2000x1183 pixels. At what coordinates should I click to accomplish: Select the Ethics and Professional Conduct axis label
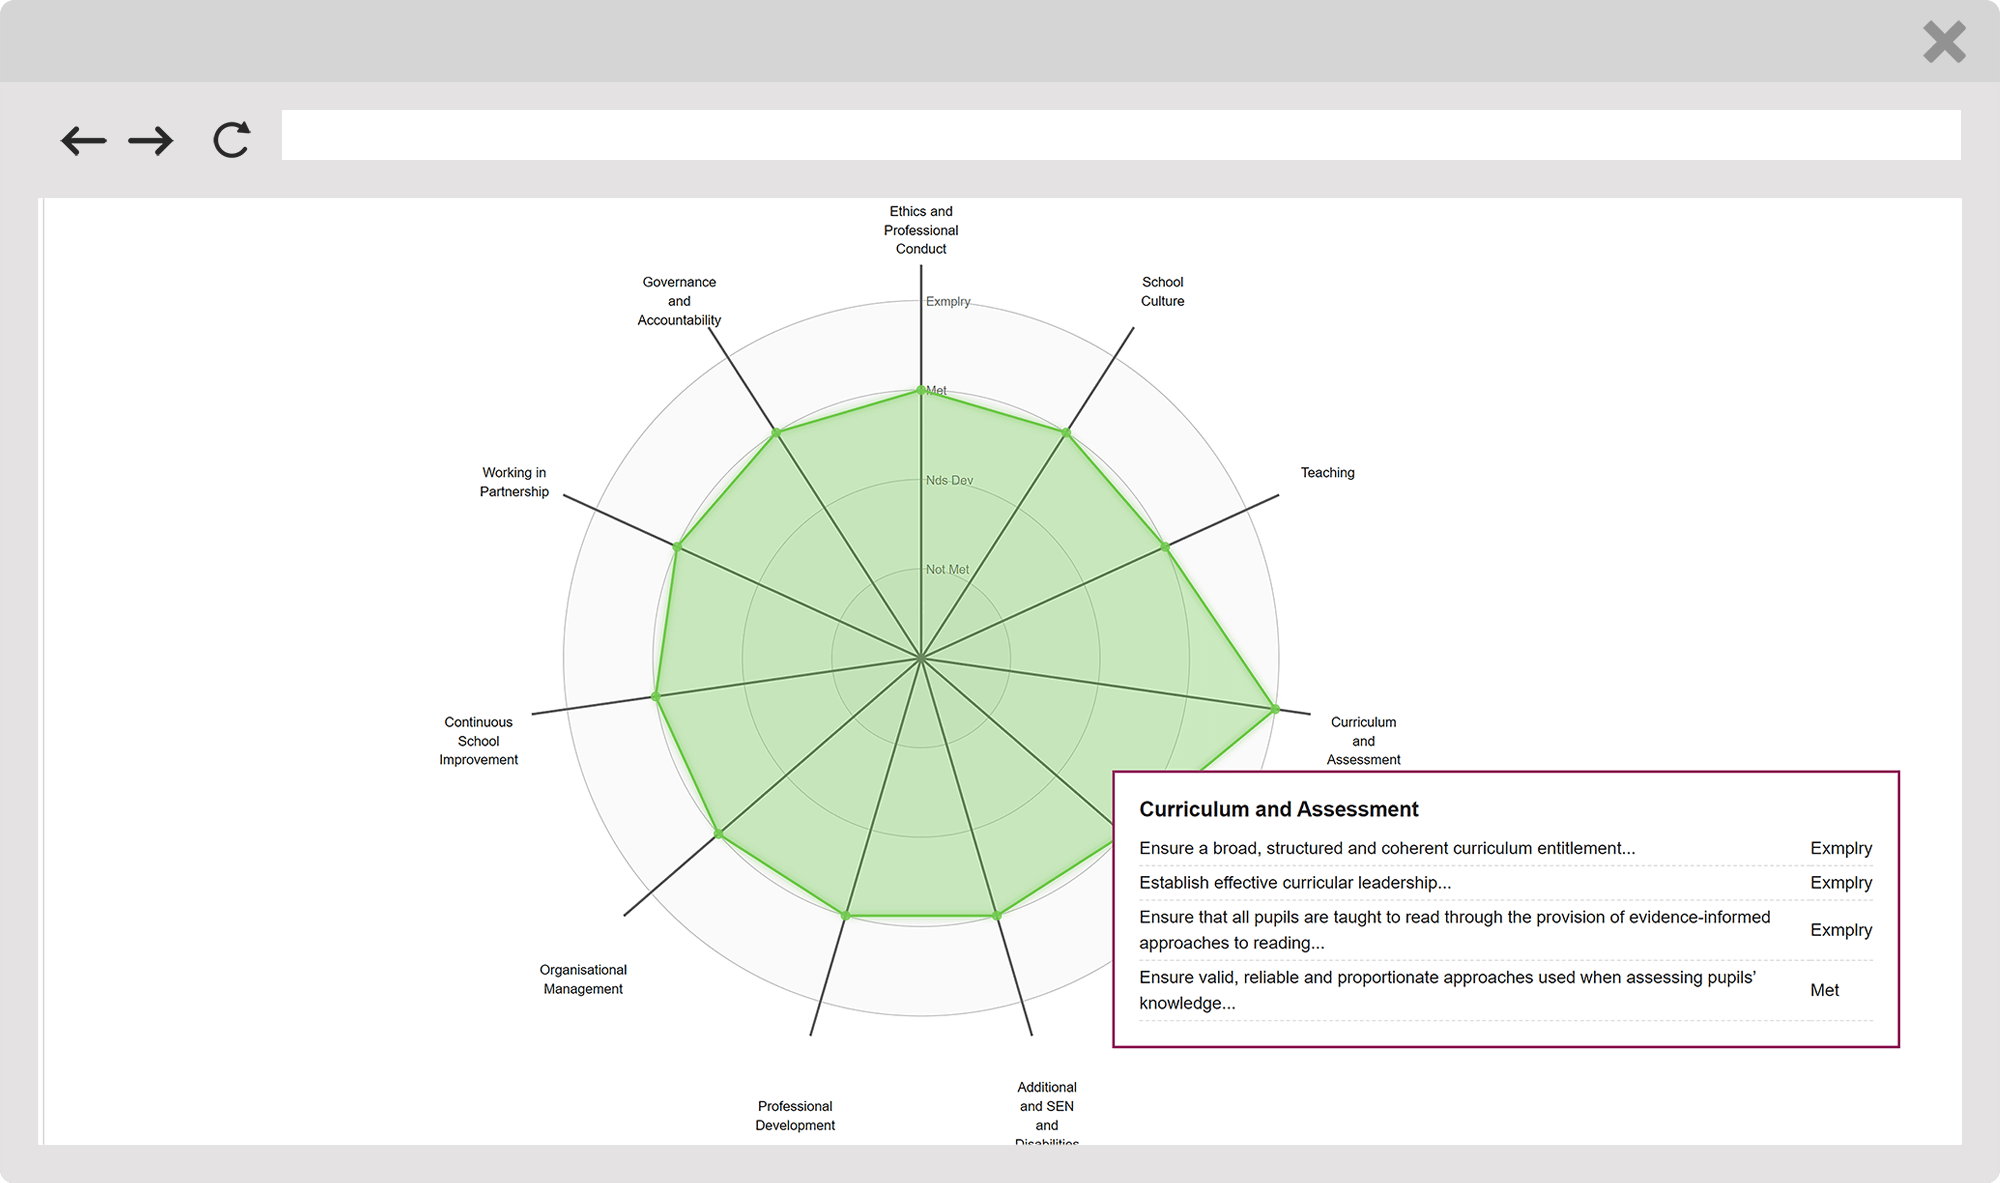coord(921,230)
